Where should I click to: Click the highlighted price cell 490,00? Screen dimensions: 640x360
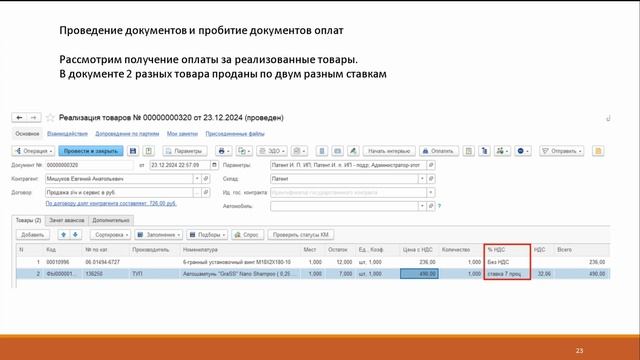click(419, 274)
